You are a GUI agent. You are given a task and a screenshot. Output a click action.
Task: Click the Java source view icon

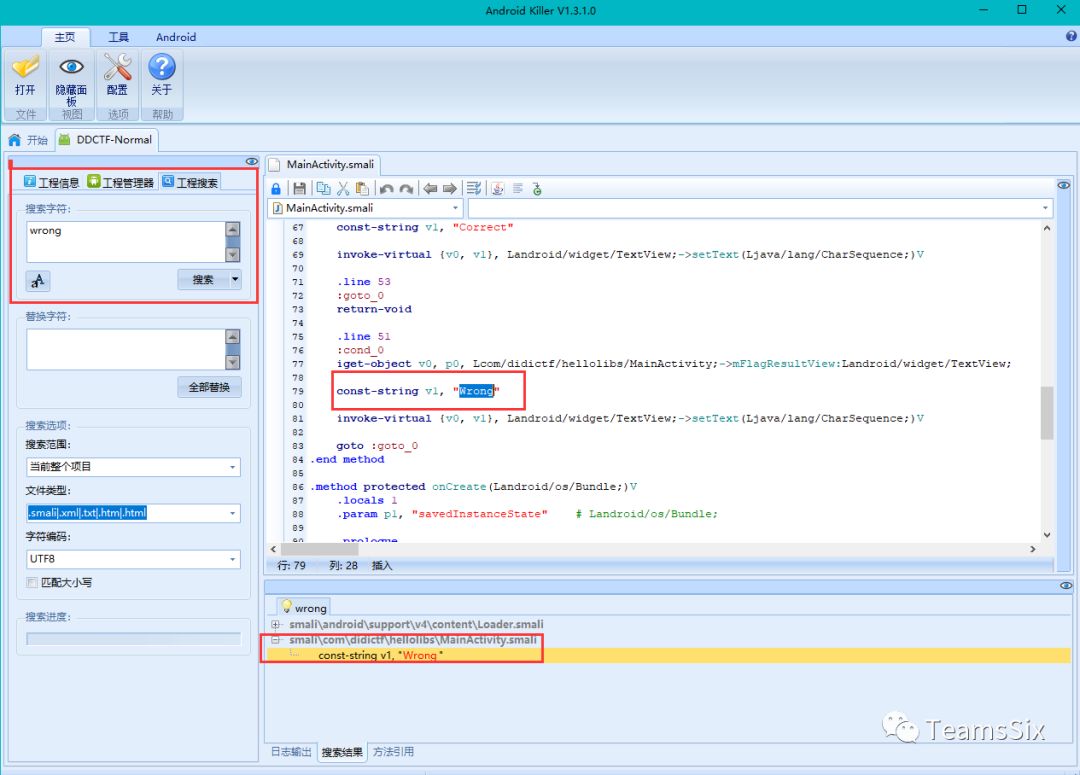tap(498, 189)
